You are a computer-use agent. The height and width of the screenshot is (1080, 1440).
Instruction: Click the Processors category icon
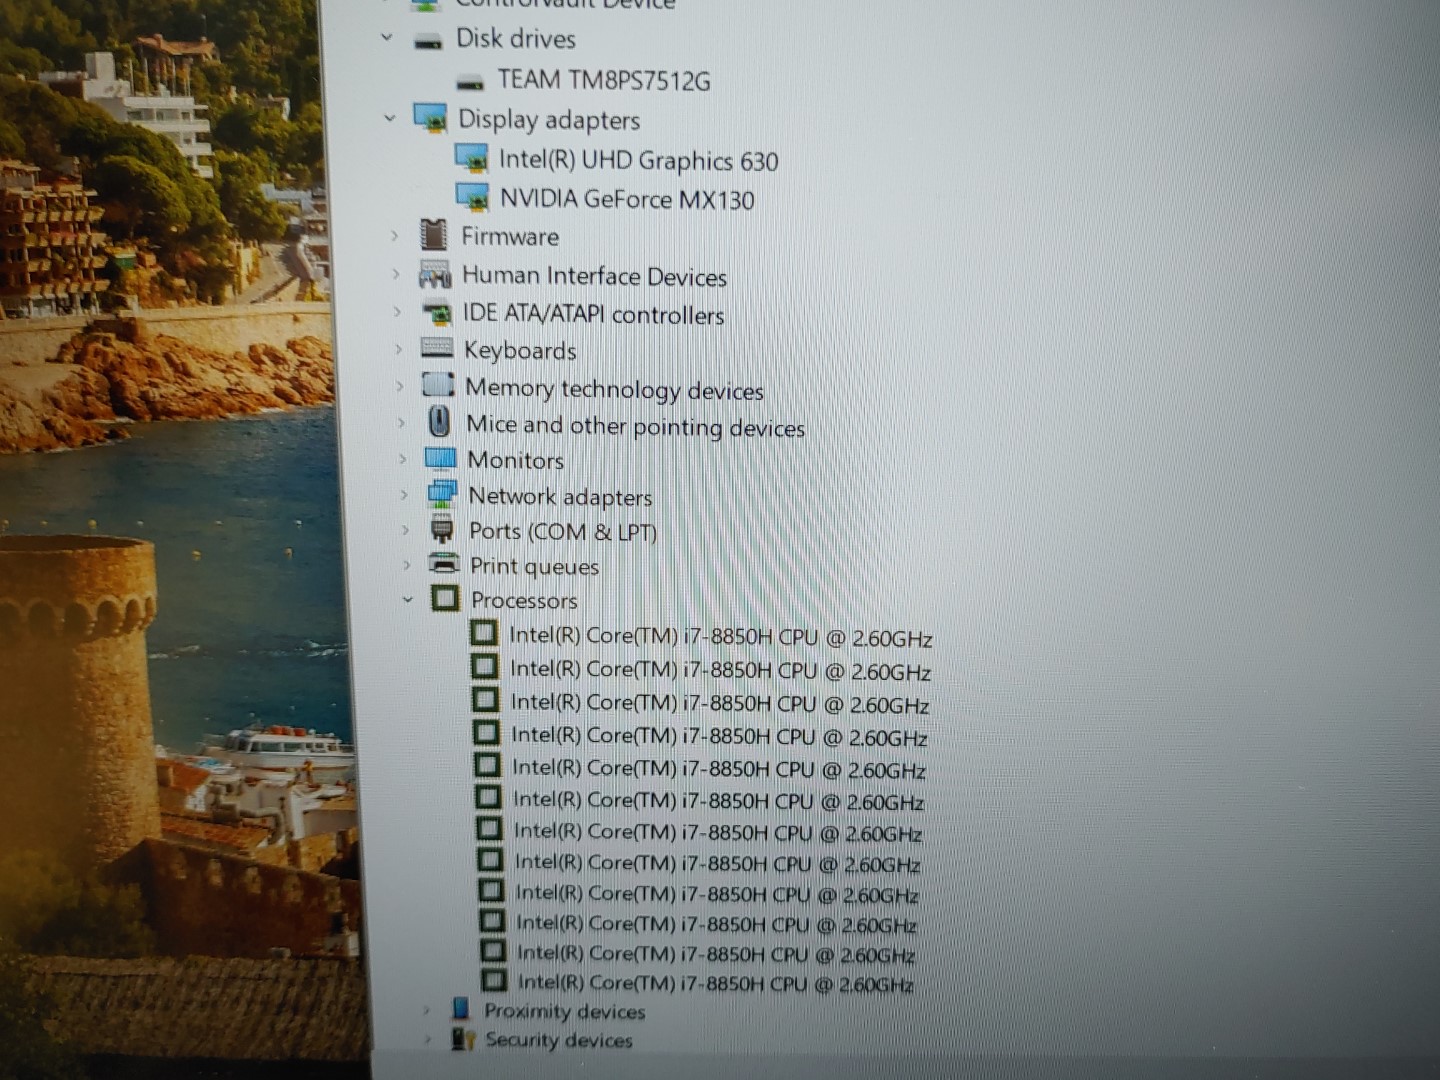(445, 598)
